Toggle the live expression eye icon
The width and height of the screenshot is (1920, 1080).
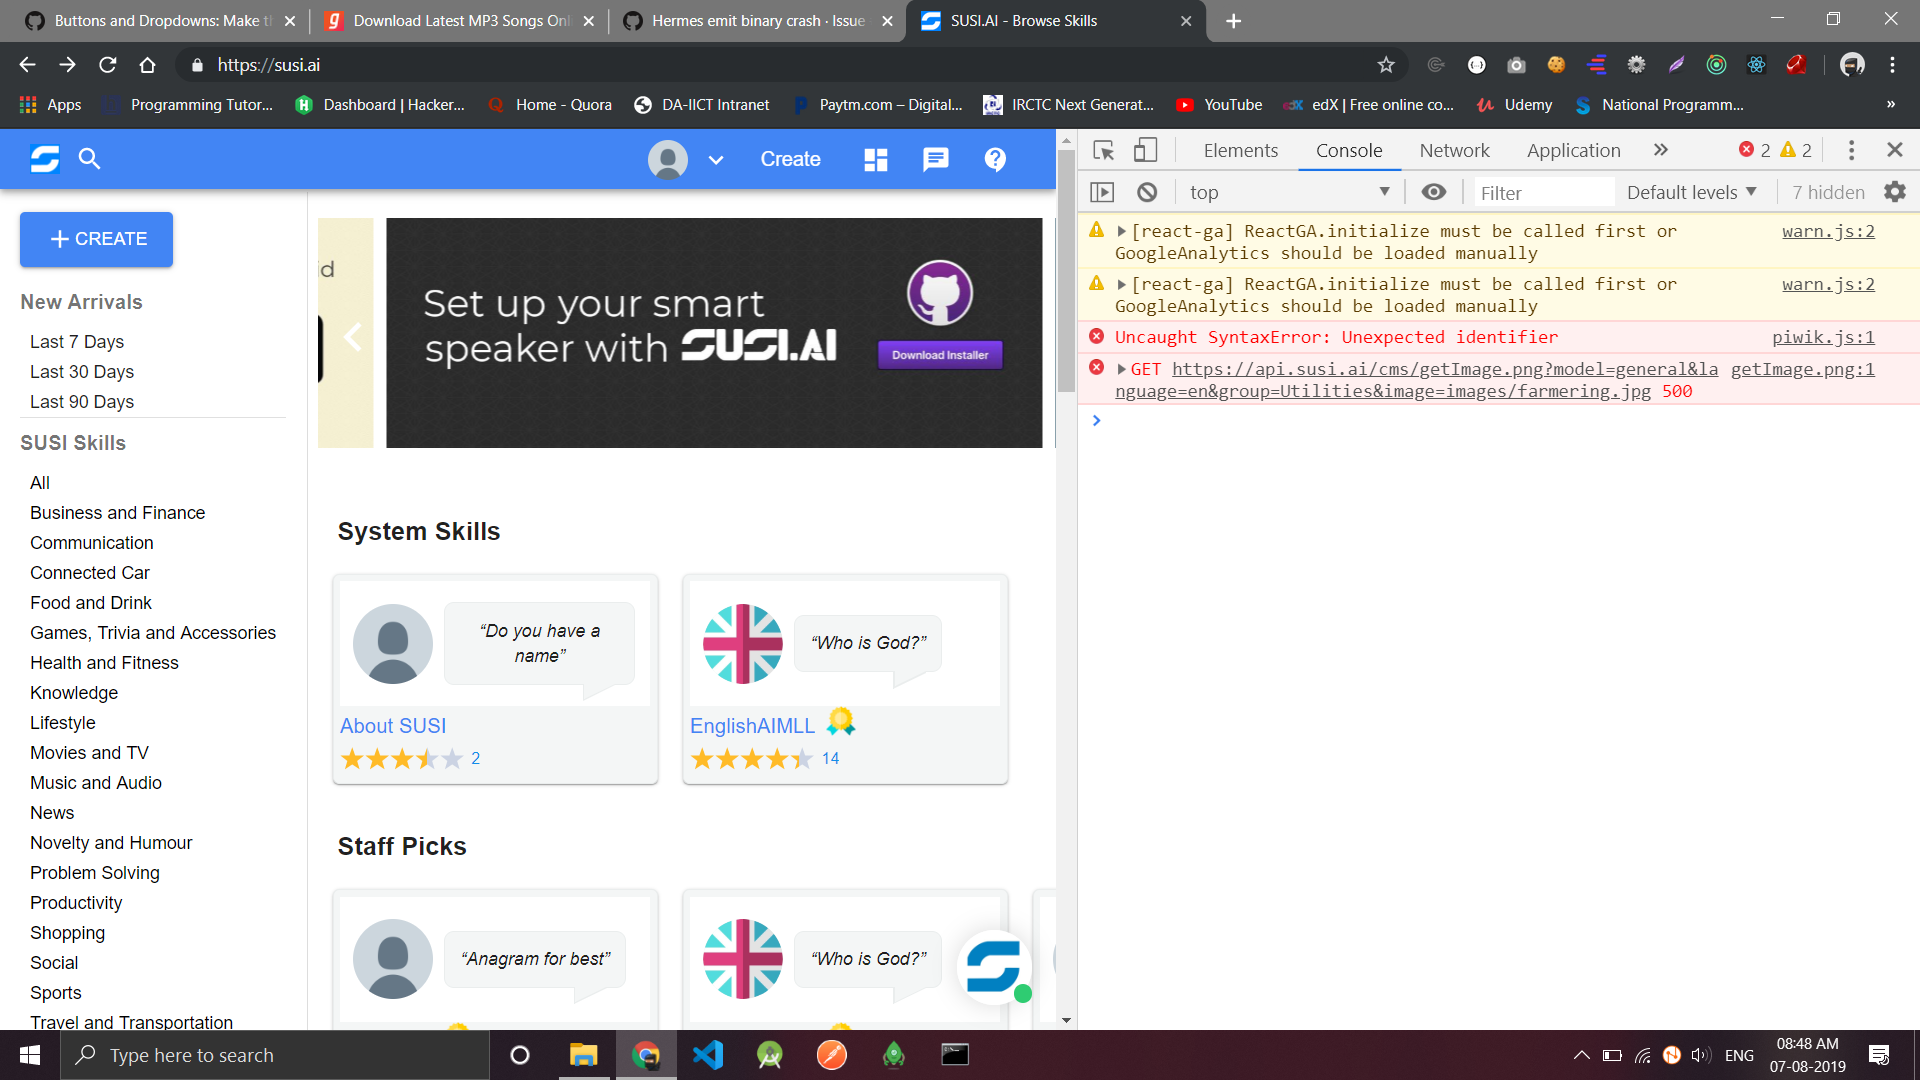(x=1434, y=191)
